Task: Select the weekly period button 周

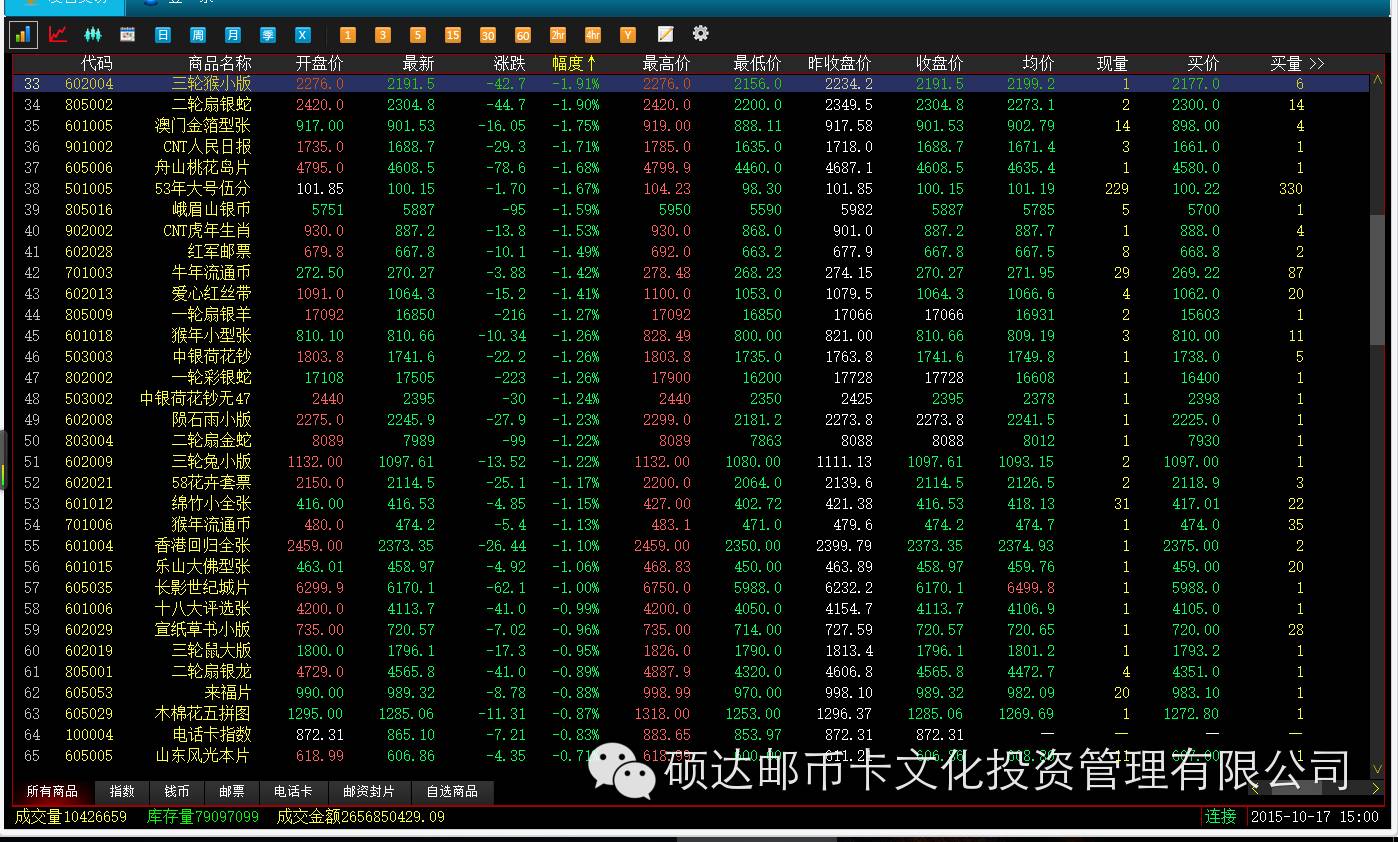Action: pyautogui.click(x=198, y=35)
